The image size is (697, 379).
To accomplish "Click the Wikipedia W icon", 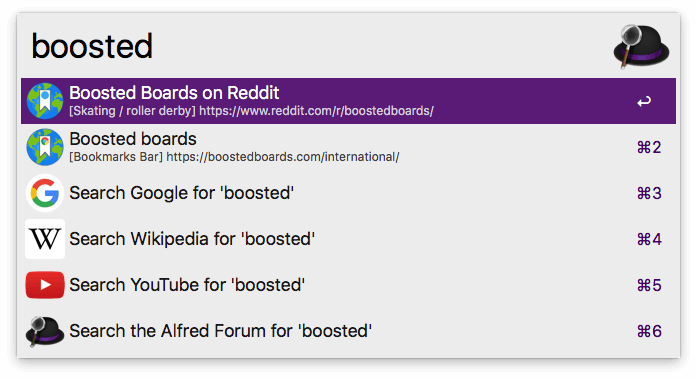I will tap(44, 239).
